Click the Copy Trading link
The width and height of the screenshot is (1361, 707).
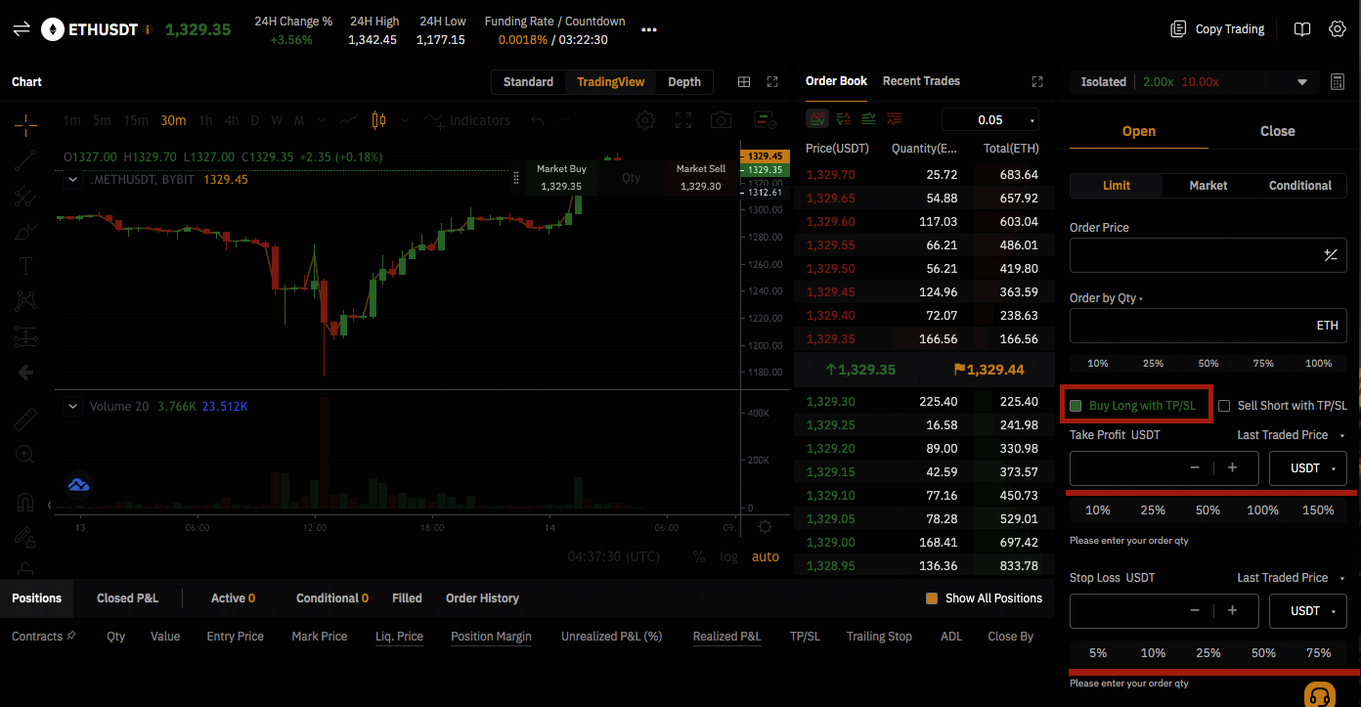(1218, 29)
